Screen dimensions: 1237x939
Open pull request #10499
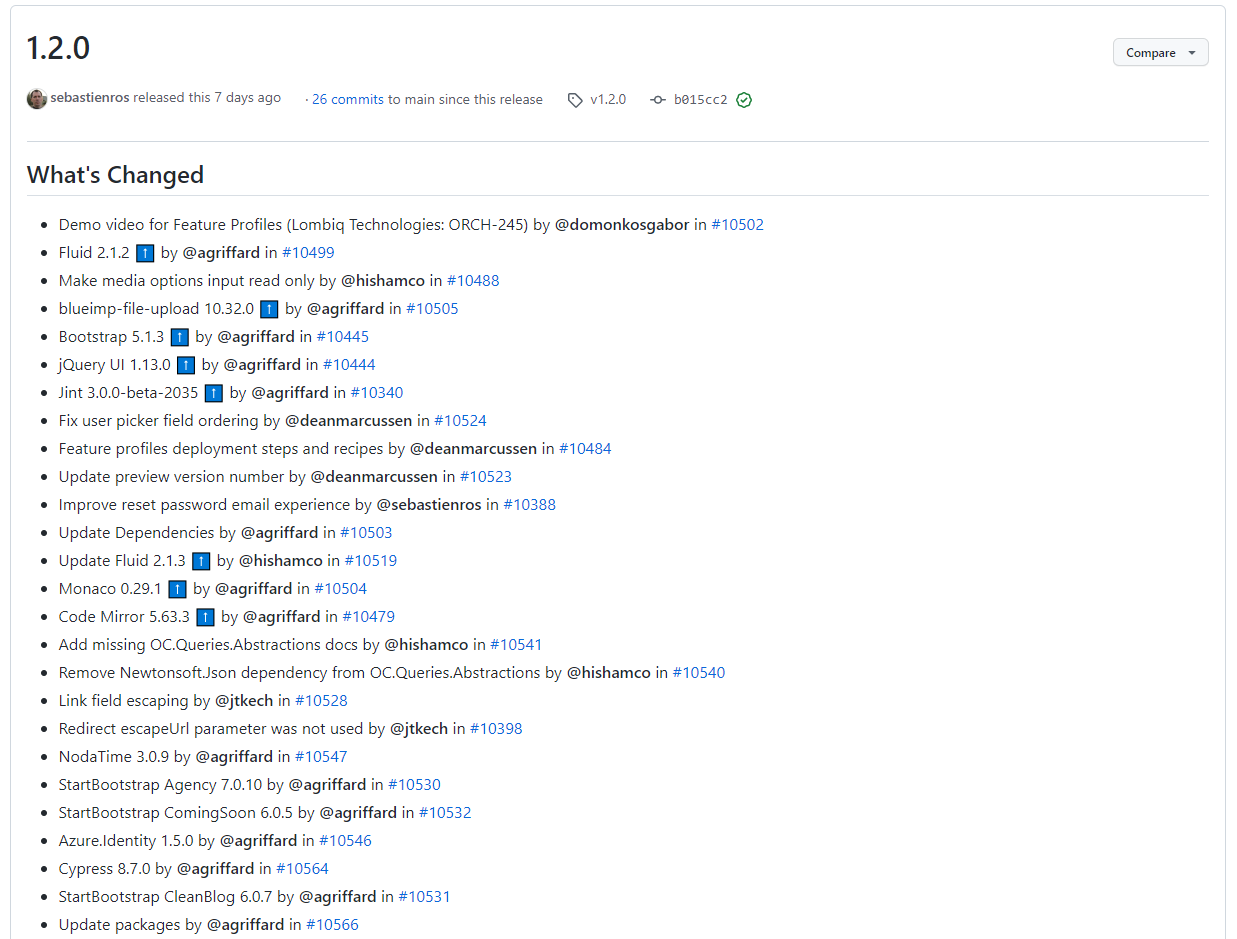308,253
